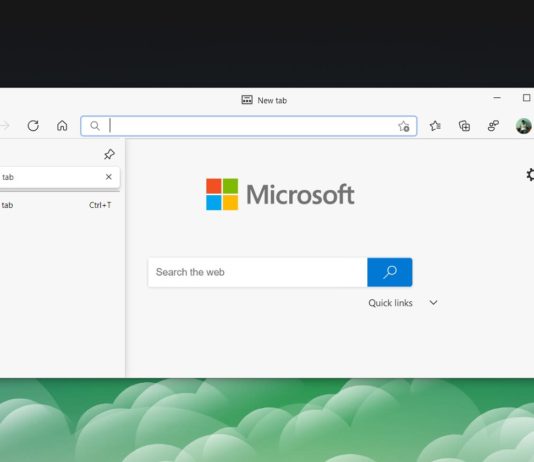Pin the vertical tabs pane
The height and width of the screenshot is (462, 534).
[x=109, y=154]
